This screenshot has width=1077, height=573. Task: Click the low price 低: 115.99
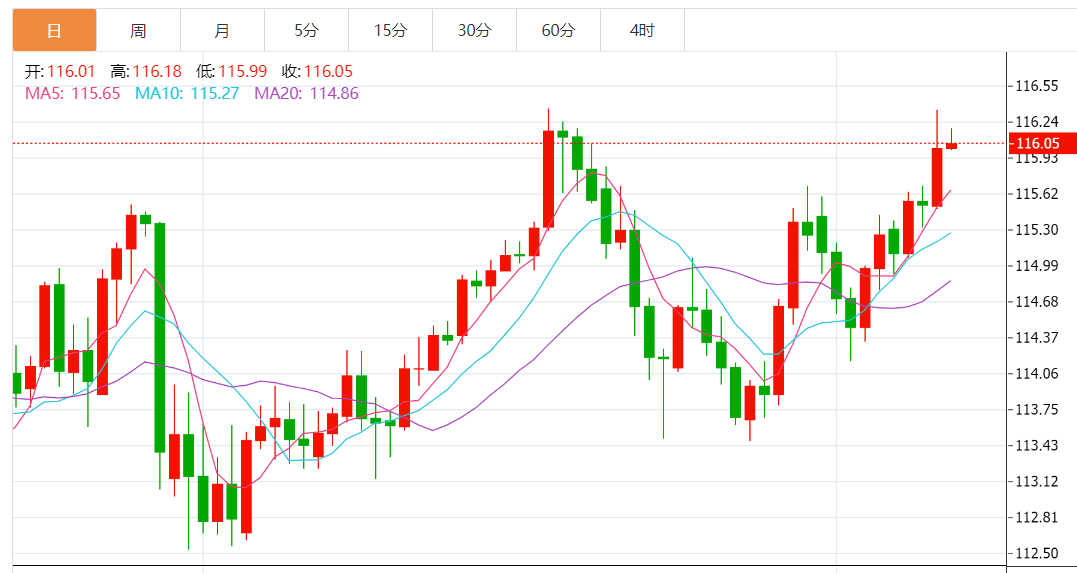[231, 71]
